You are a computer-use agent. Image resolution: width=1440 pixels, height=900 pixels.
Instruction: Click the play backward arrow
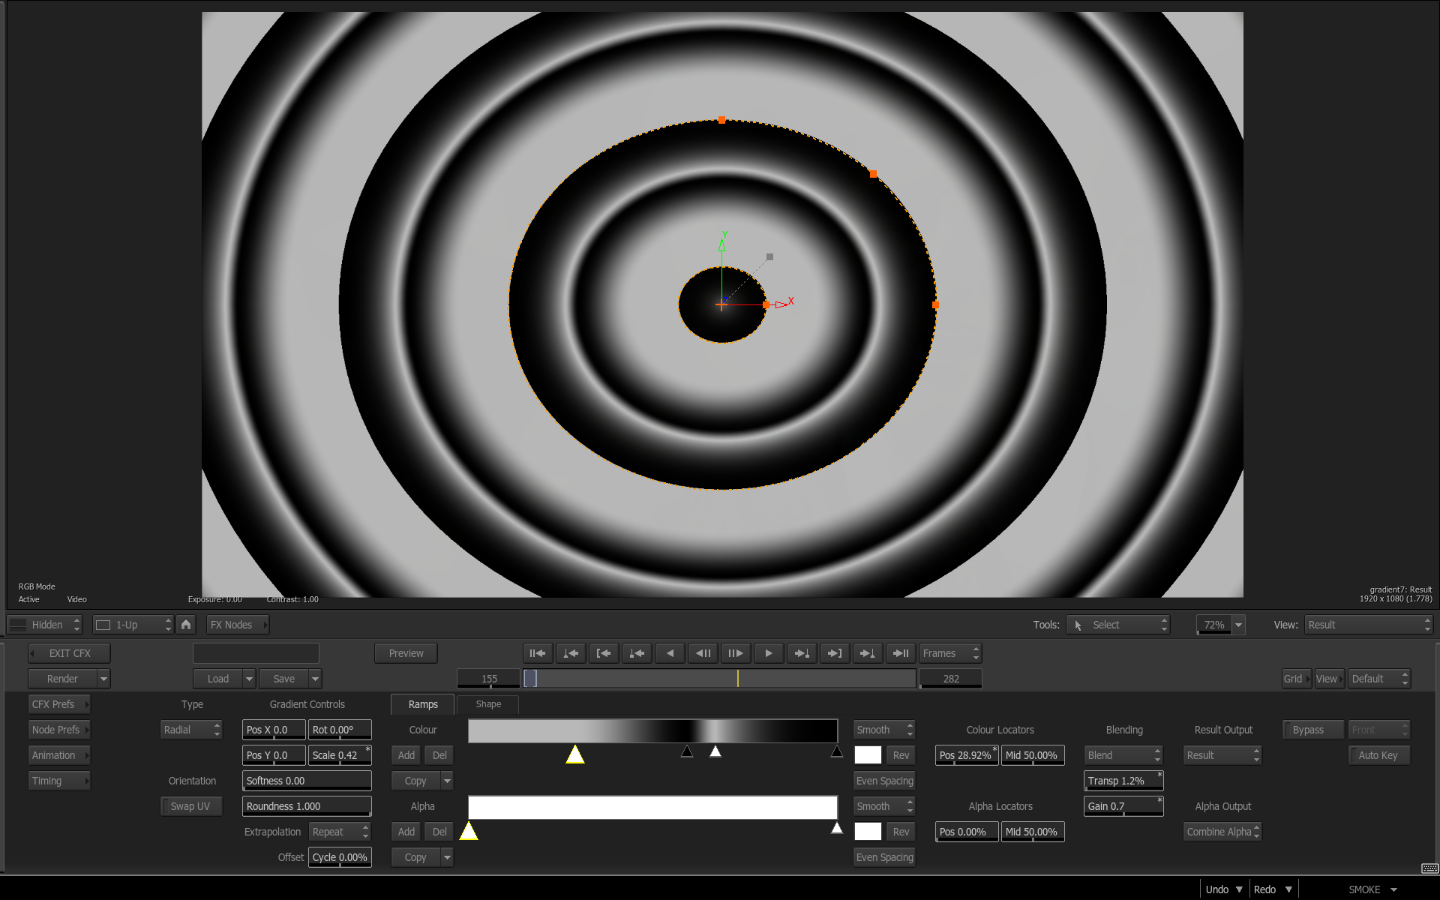coord(670,654)
